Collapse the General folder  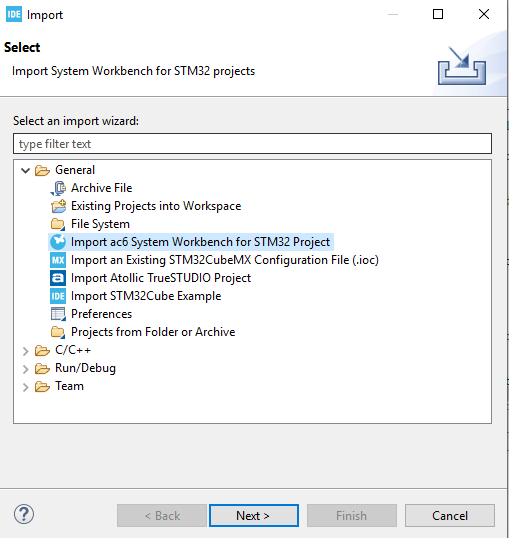coord(25,170)
